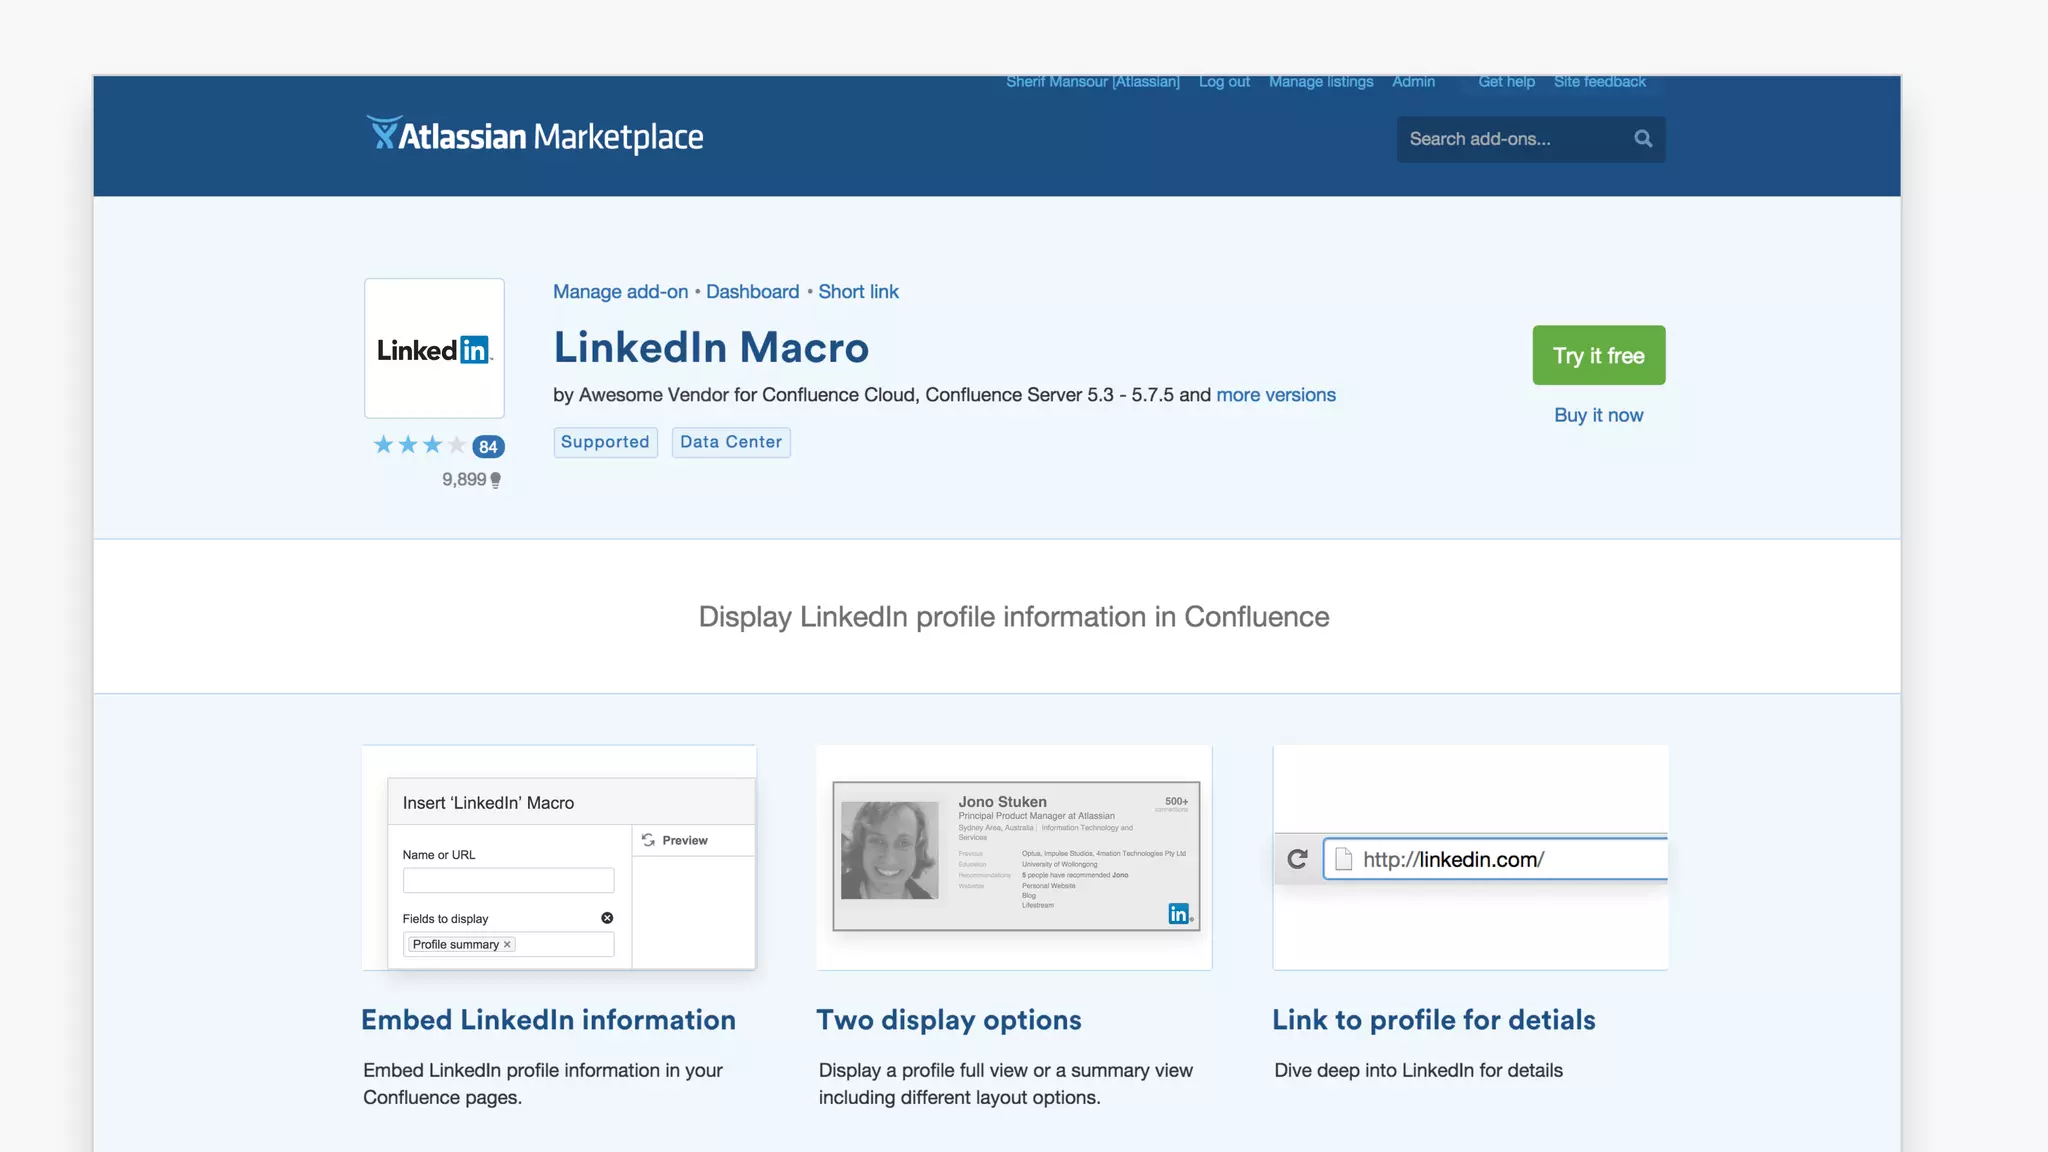
Task: Click the browser reload icon in thumbnail
Action: (1297, 859)
